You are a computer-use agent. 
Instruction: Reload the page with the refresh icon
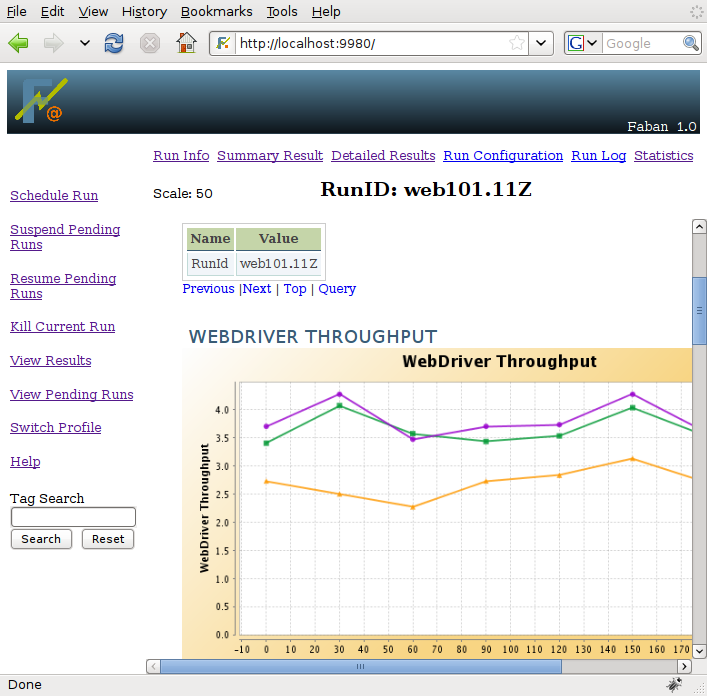pyautogui.click(x=115, y=43)
